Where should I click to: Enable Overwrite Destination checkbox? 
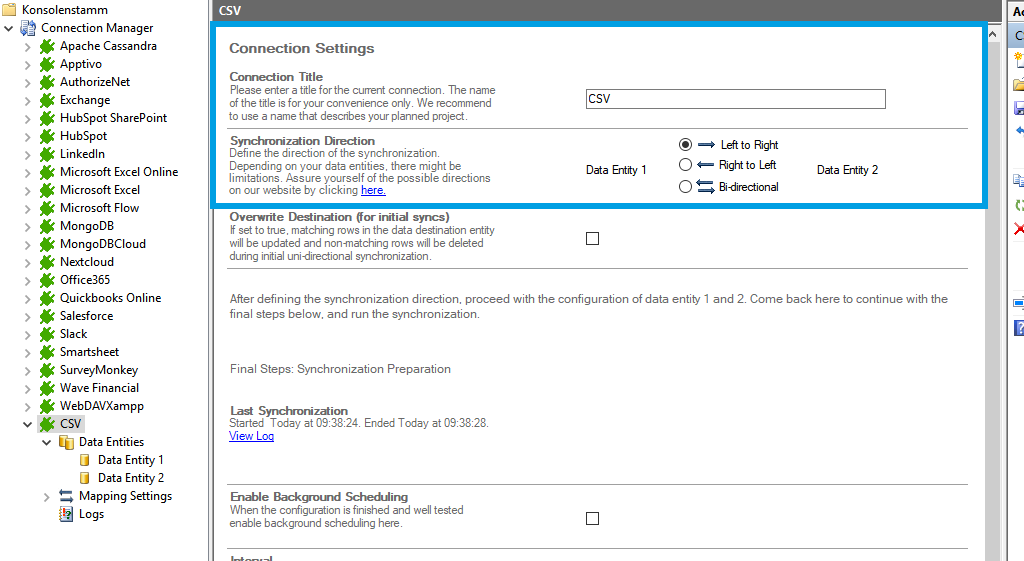[x=592, y=238]
